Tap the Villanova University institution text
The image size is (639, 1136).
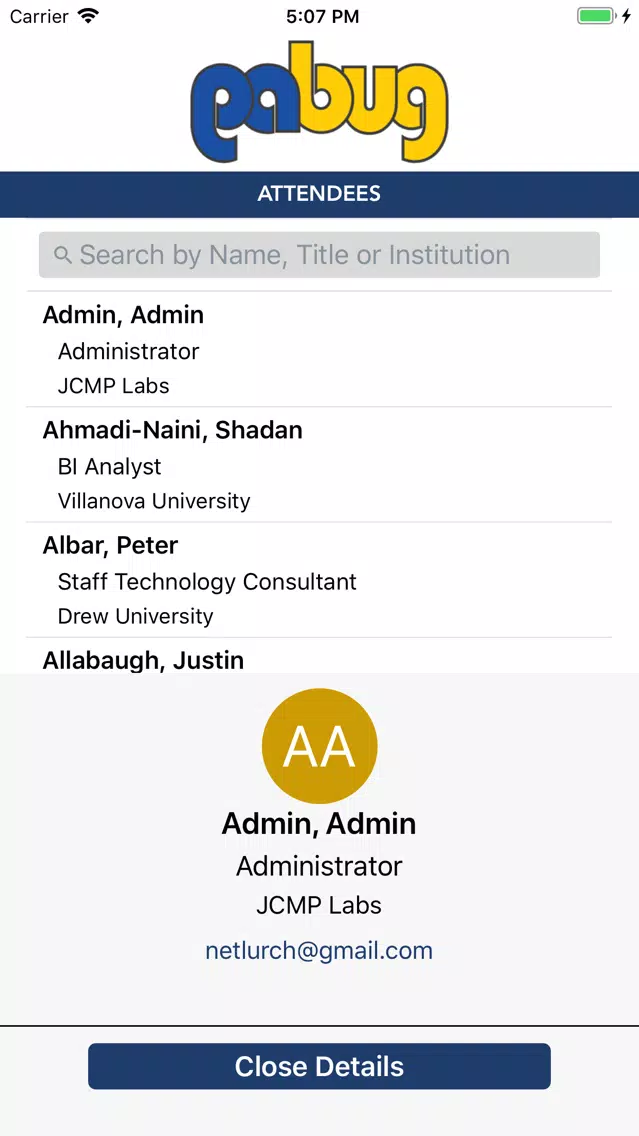click(154, 501)
